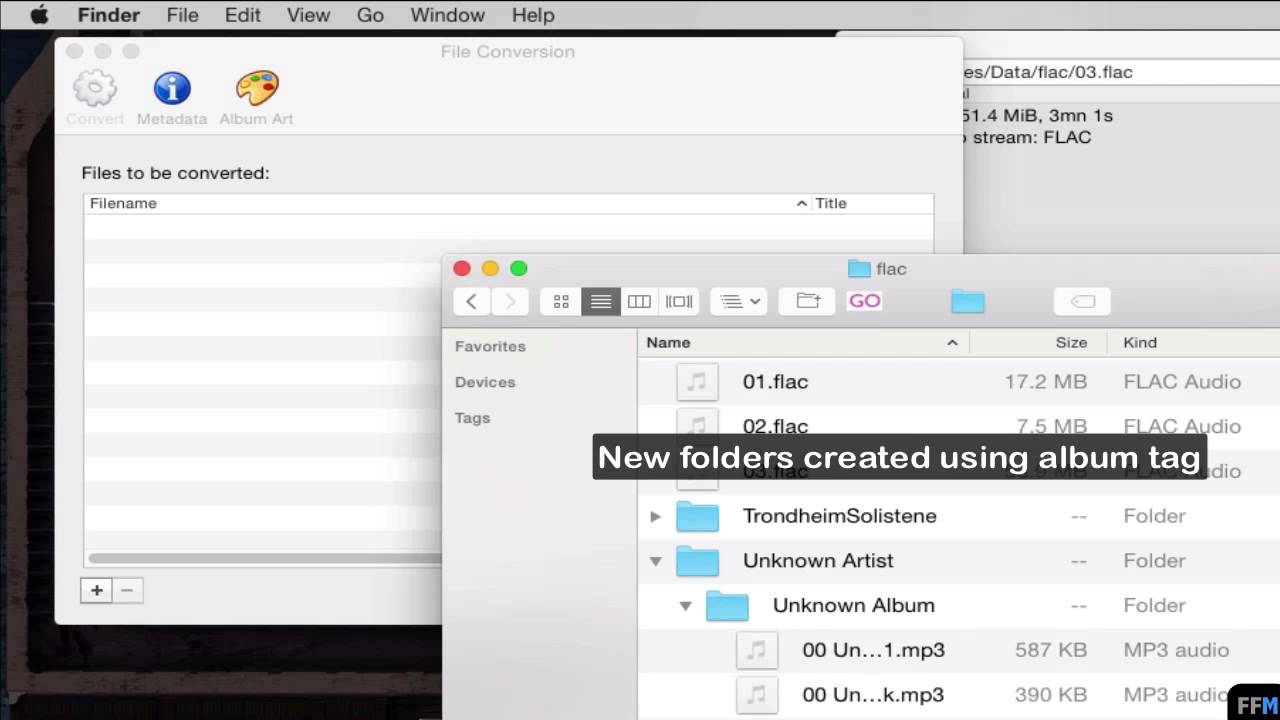The height and width of the screenshot is (720, 1280).
Task: Click the Tags sidebar heading
Action: point(472,418)
